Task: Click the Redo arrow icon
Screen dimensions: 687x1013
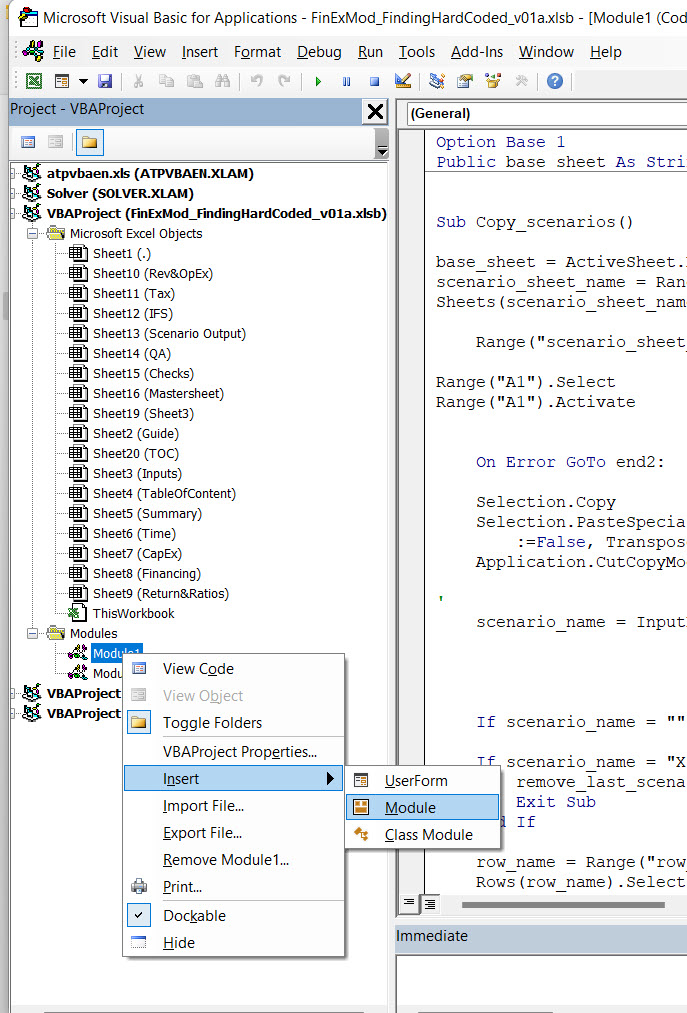Action: 284,81
